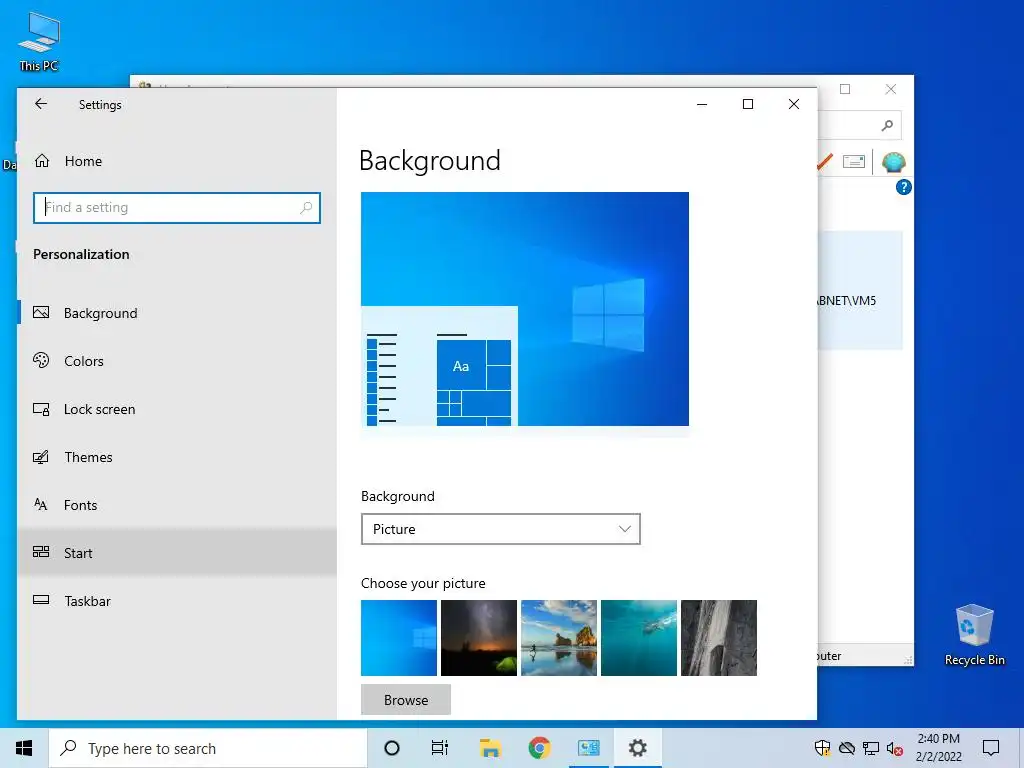Select the Recycle Bin desktop icon
This screenshot has height=768, width=1024.
[974, 634]
